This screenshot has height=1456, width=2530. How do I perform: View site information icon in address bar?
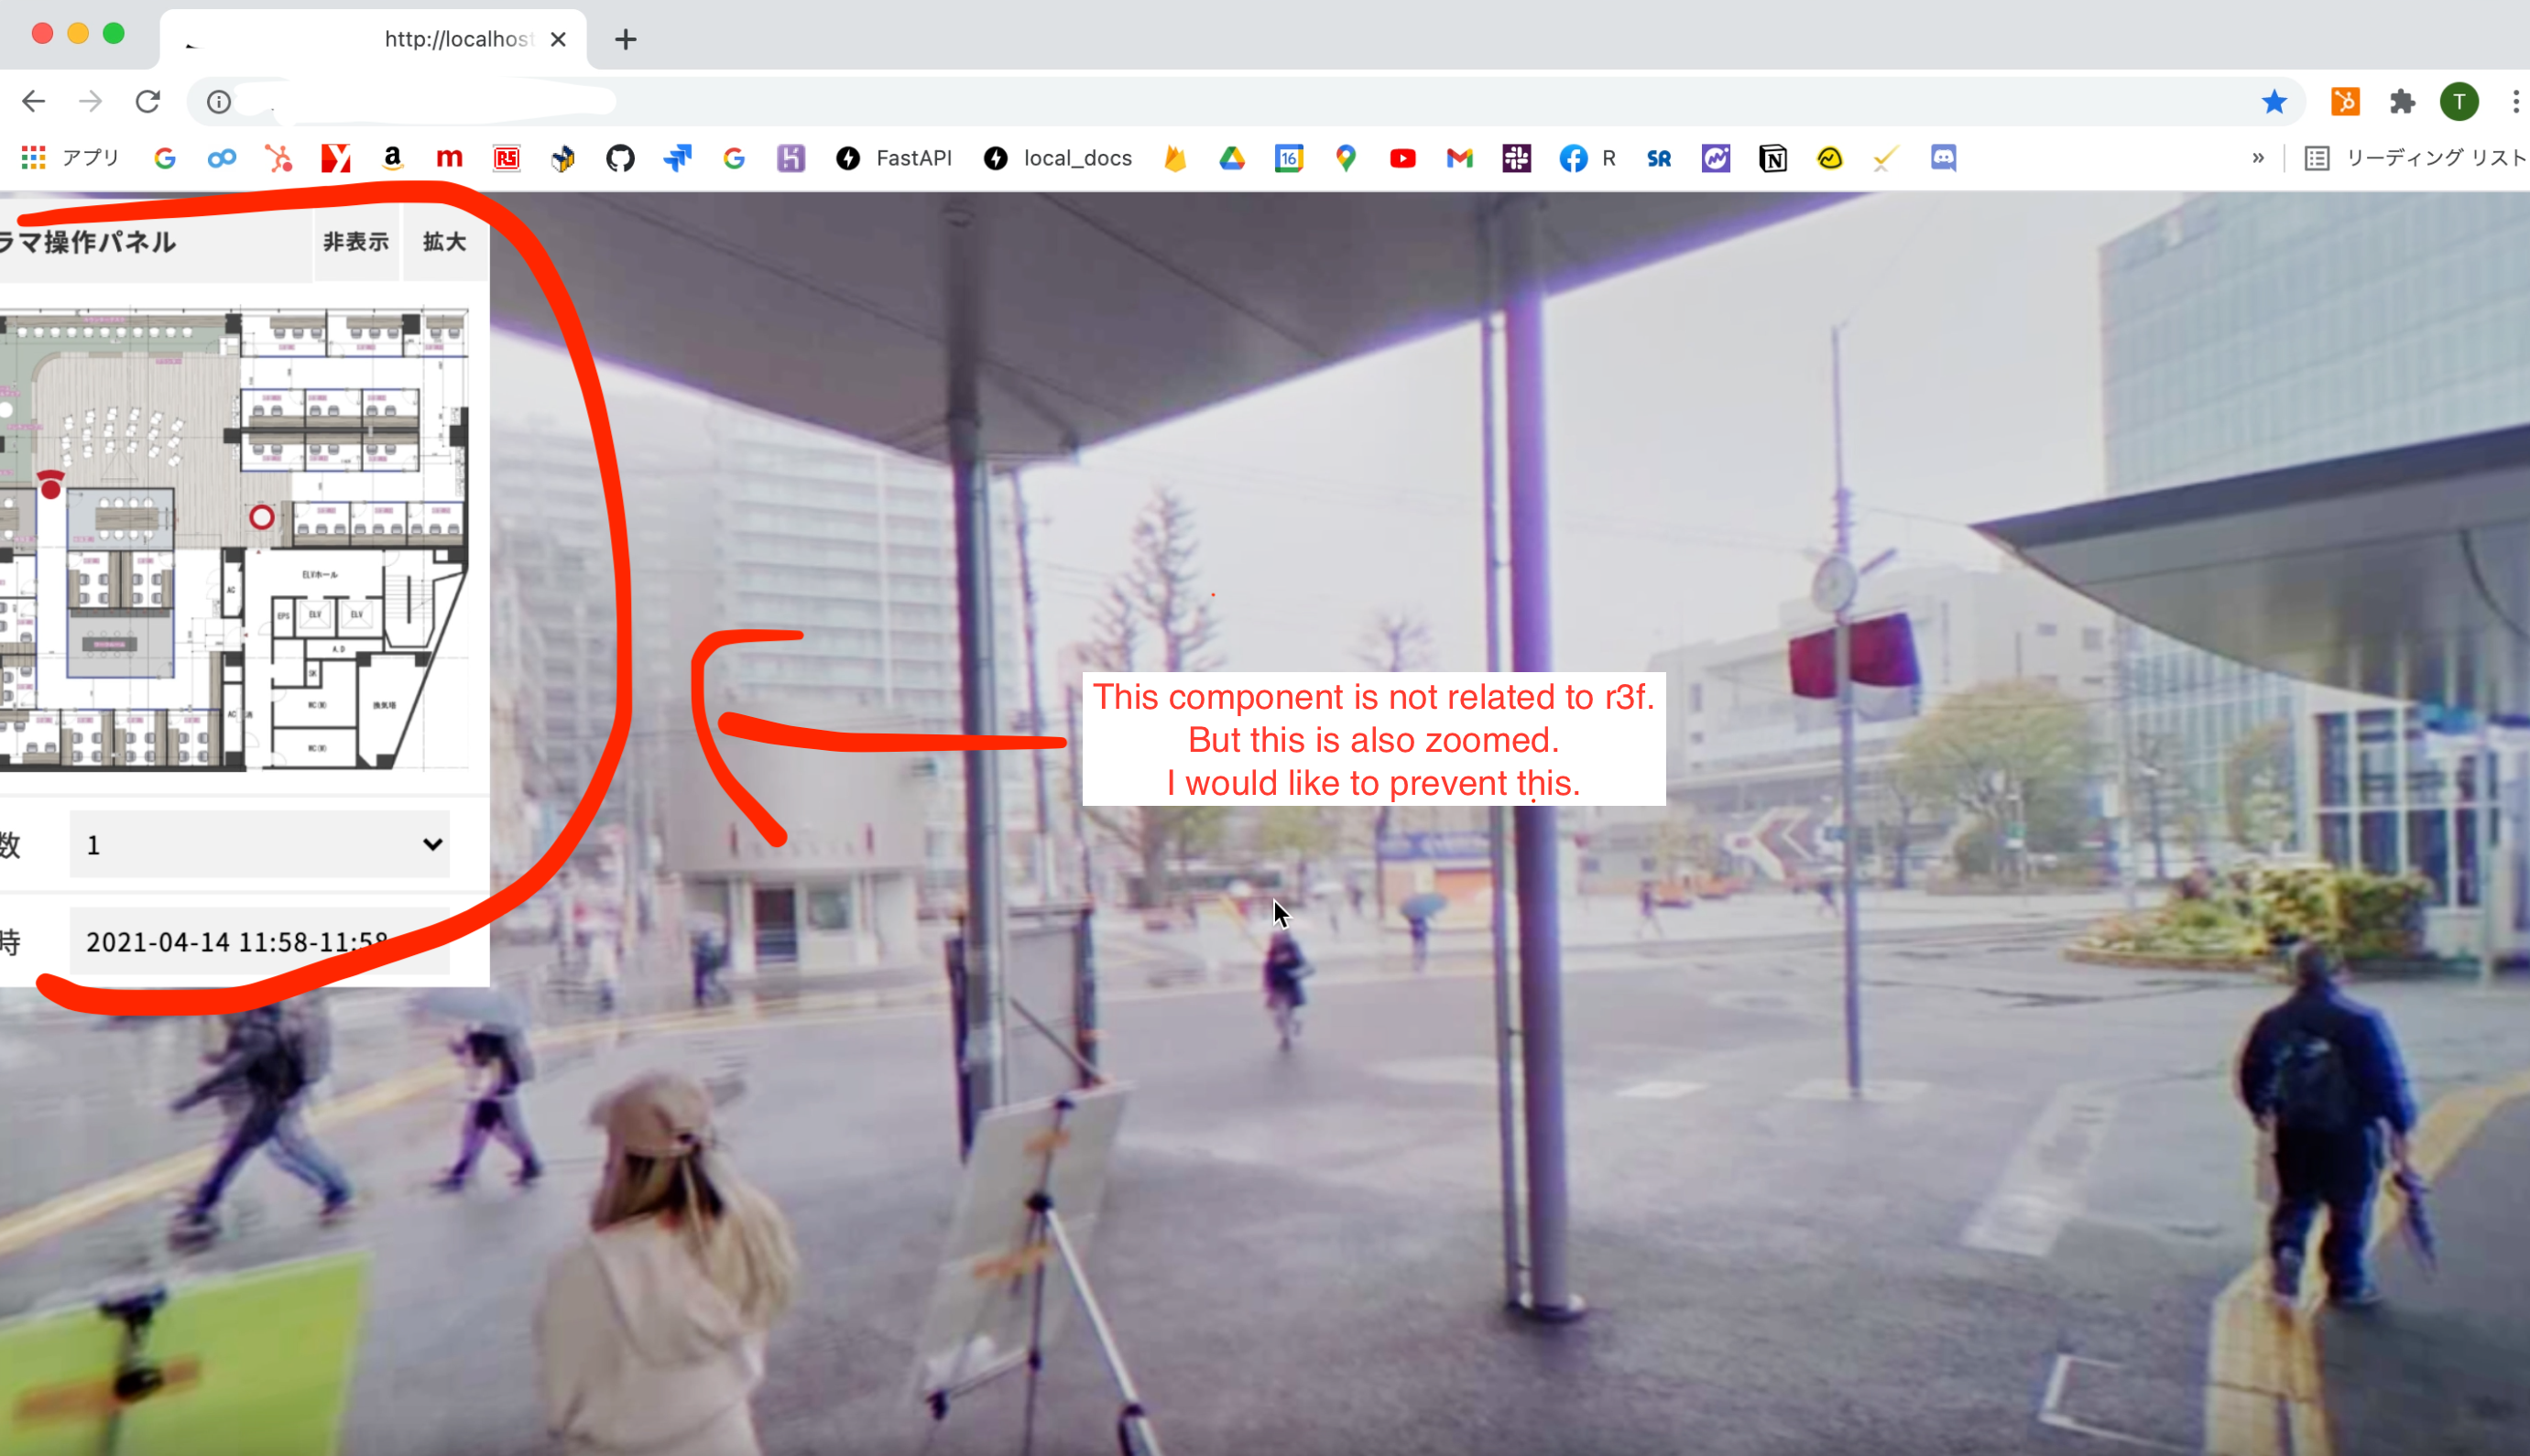[219, 101]
